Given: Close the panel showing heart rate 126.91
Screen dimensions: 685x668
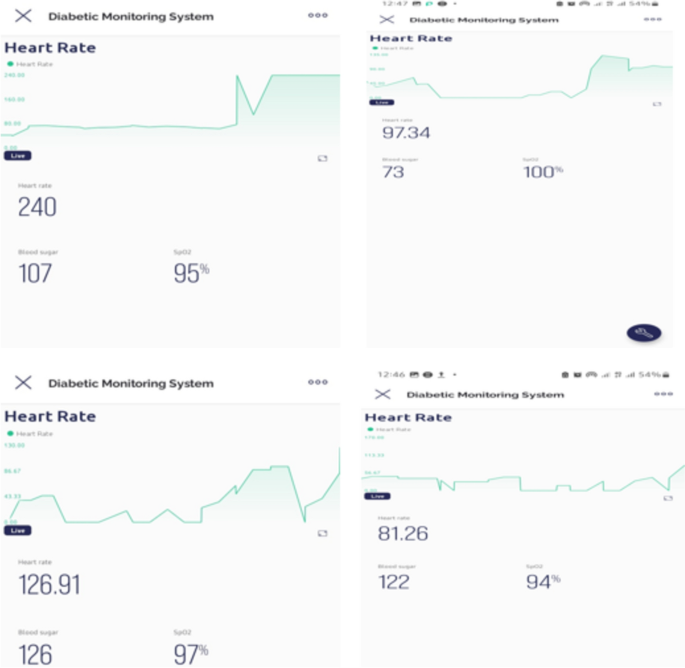Looking at the screenshot, I should pyautogui.click(x=23, y=383).
